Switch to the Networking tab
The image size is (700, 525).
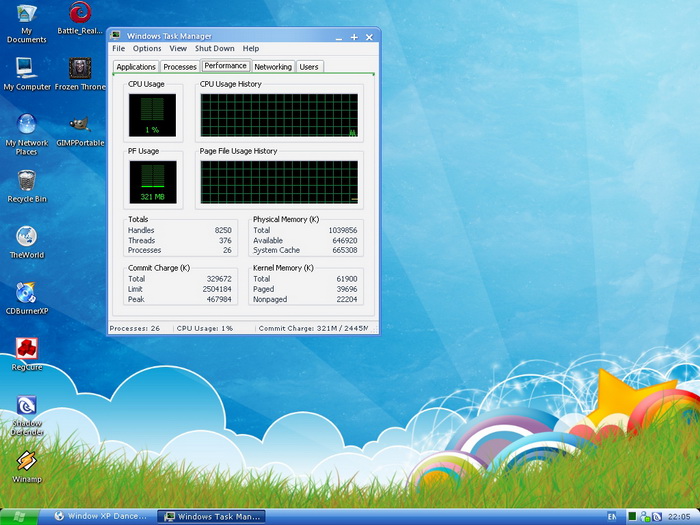pyautogui.click(x=273, y=67)
